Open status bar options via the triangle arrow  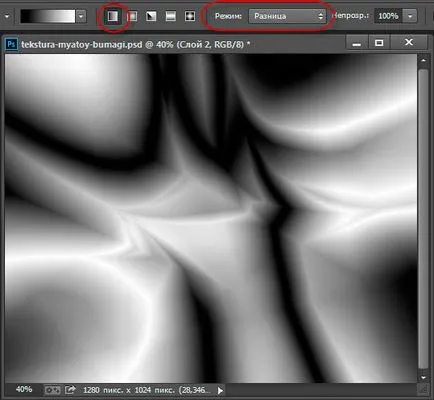(220, 390)
